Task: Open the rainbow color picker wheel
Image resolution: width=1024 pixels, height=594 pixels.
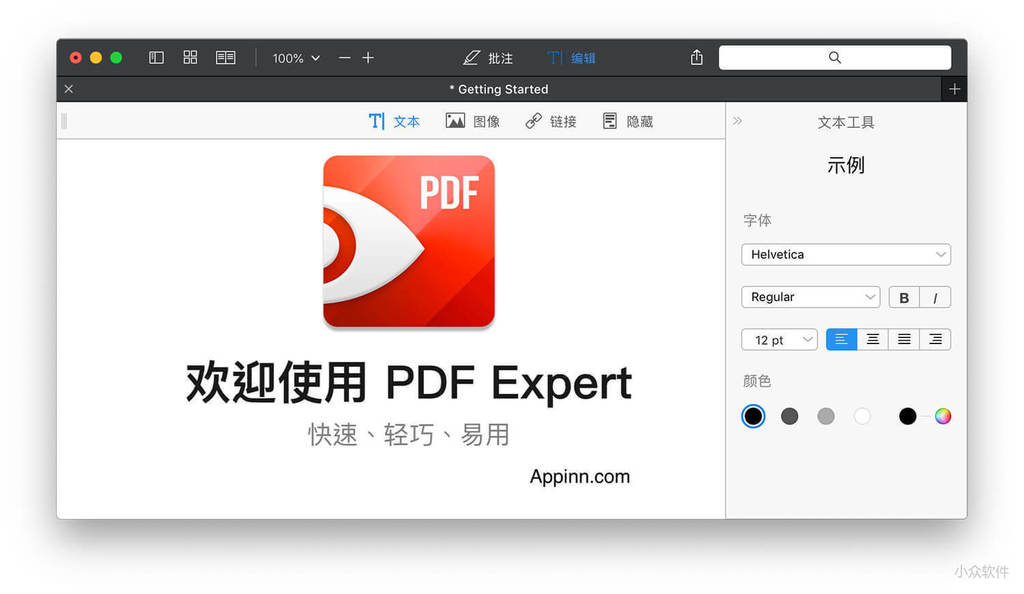Action: 942,416
